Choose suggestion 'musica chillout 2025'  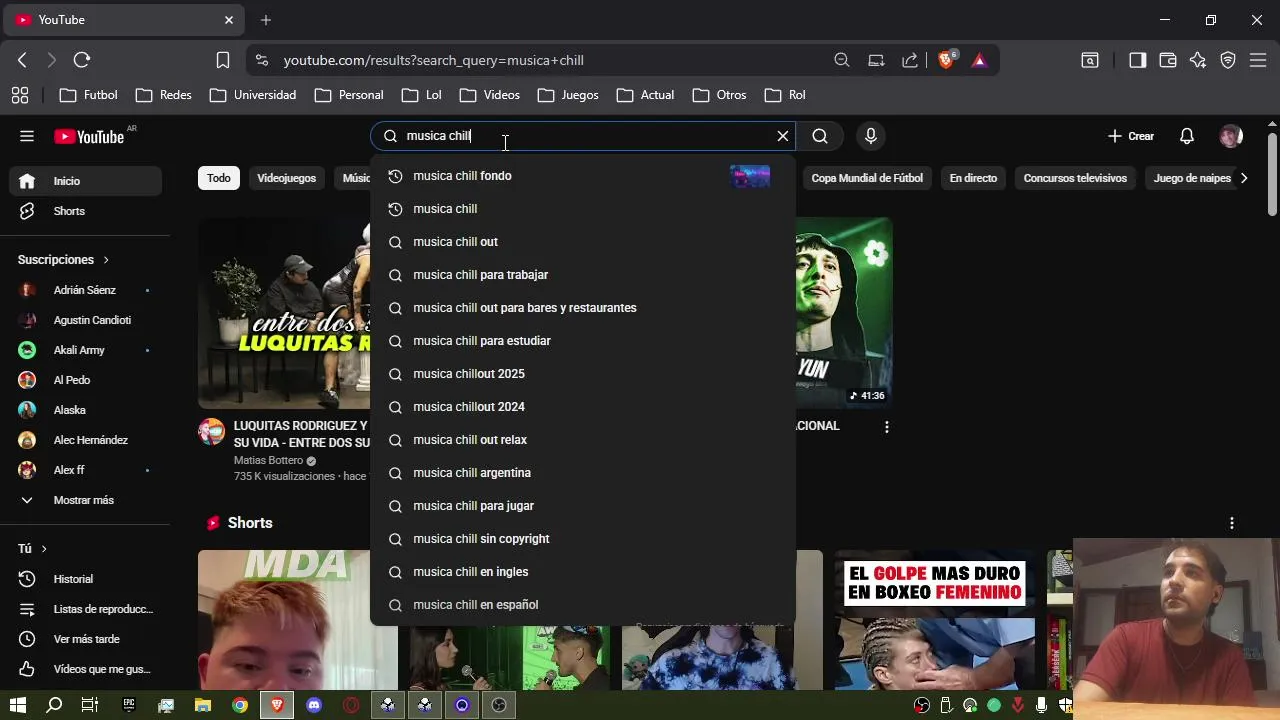click(x=583, y=374)
